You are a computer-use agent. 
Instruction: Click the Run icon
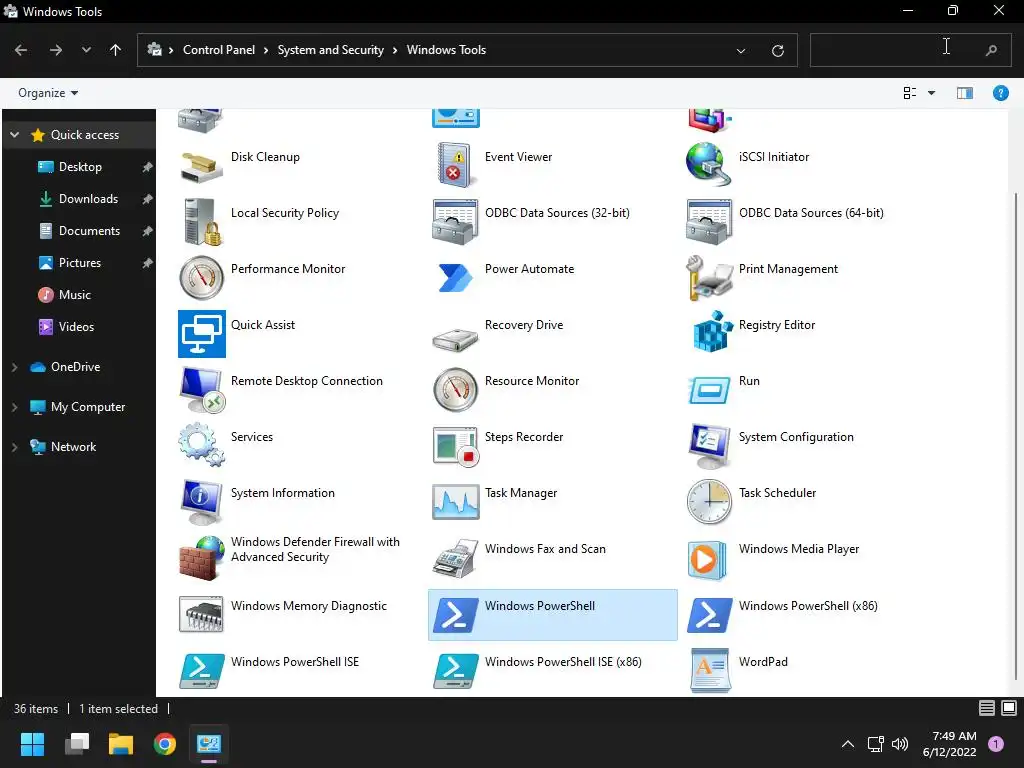coord(709,390)
